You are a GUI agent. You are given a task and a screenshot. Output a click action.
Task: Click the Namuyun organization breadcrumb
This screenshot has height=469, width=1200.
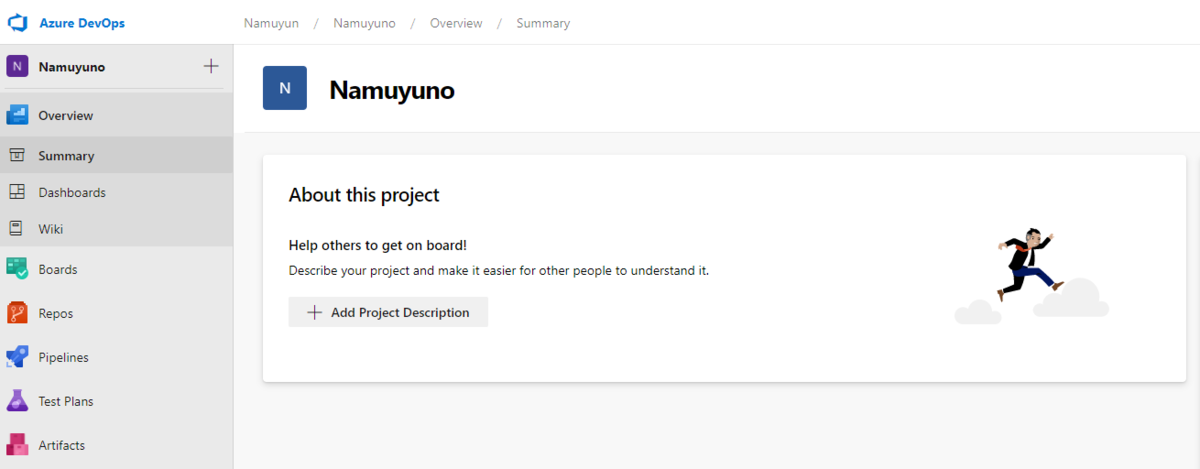(x=272, y=23)
